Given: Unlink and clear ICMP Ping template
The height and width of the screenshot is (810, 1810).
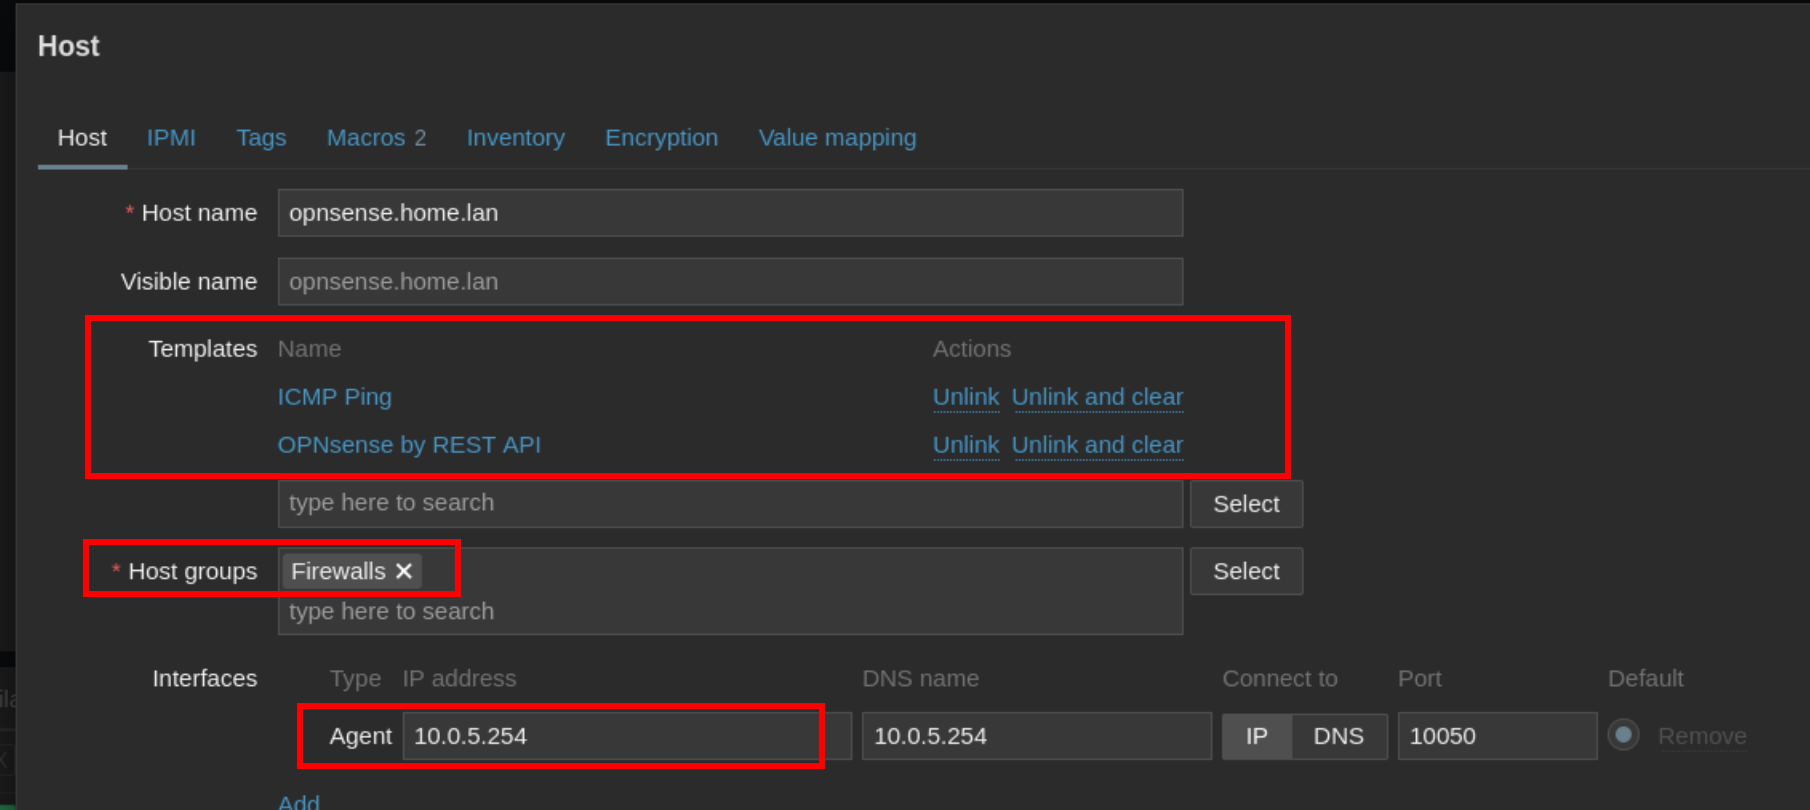Looking at the screenshot, I should pyautogui.click(x=1097, y=397).
